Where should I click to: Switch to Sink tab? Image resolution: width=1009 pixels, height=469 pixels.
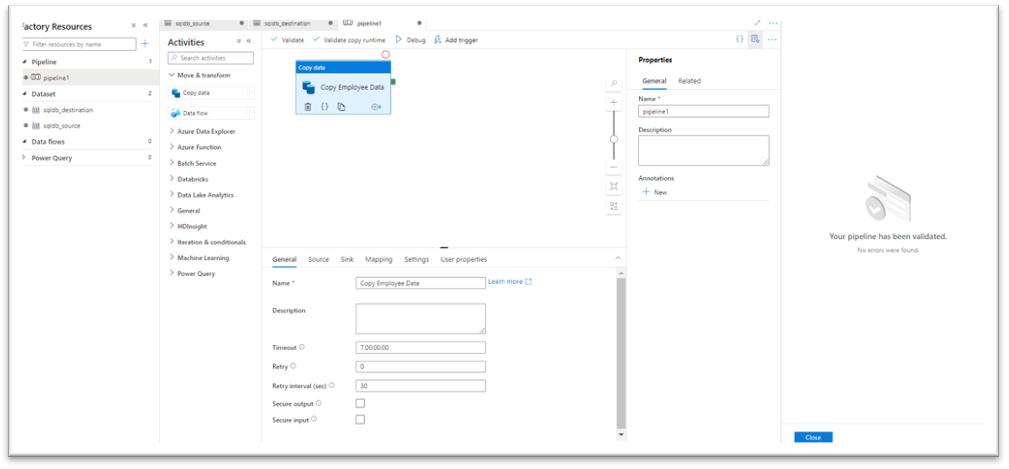347,259
